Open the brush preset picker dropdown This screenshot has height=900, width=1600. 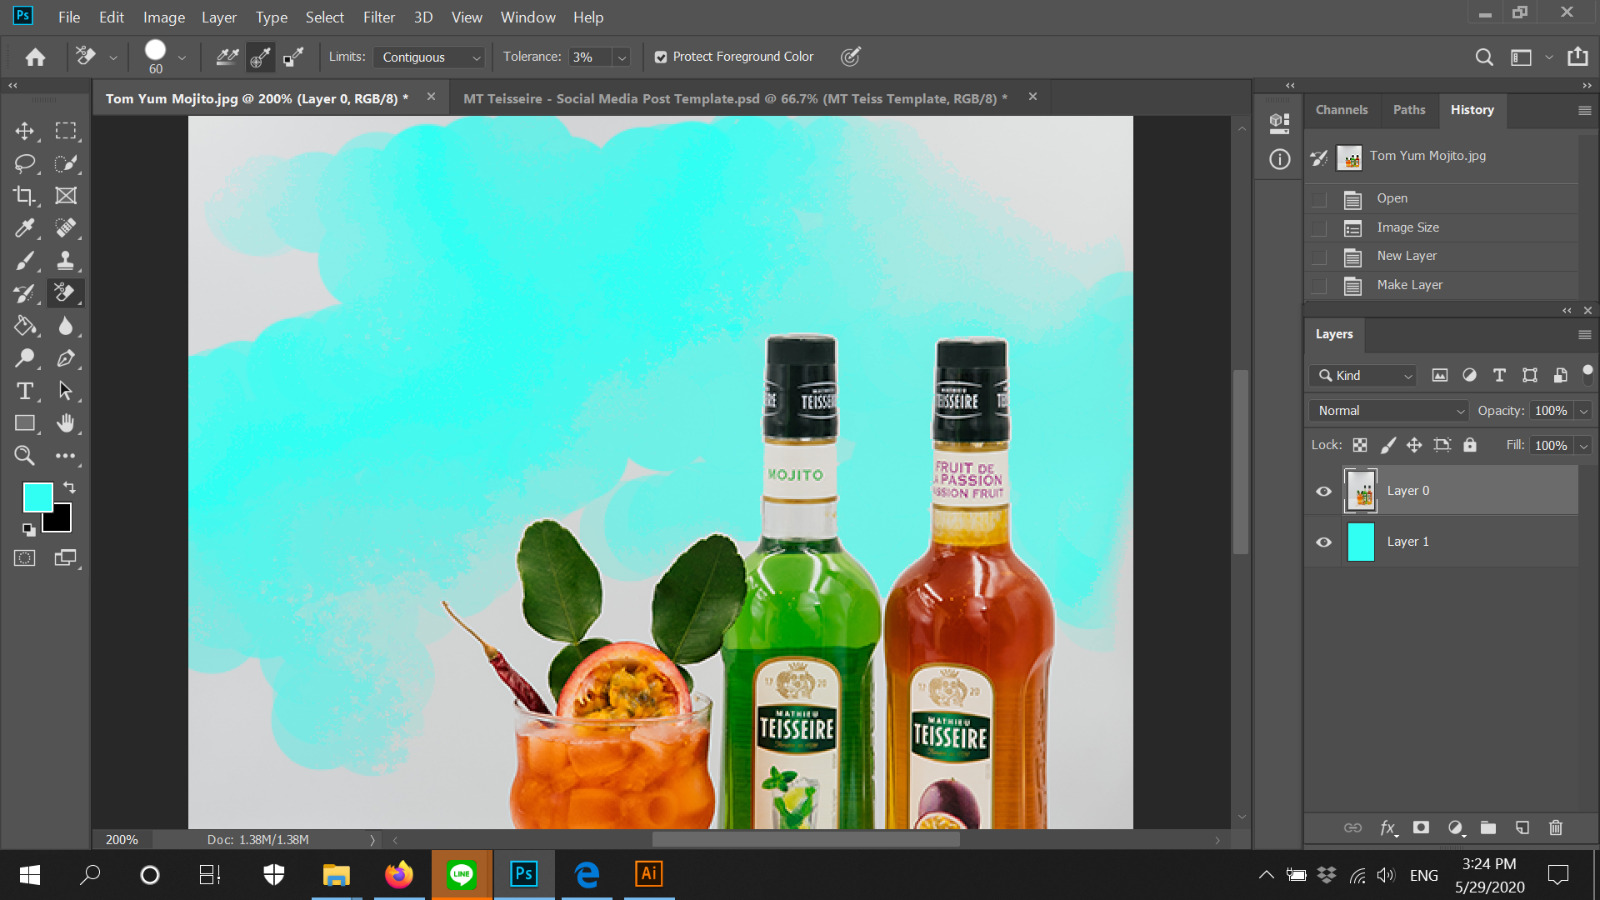tap(182, 58)
